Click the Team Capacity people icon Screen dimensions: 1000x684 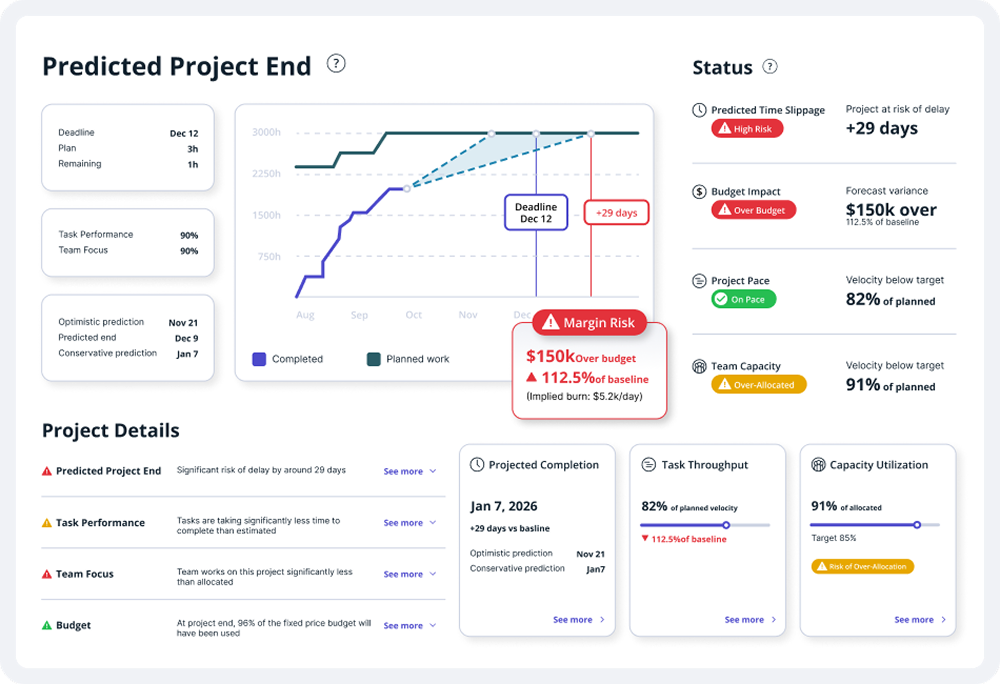(700, 366)
